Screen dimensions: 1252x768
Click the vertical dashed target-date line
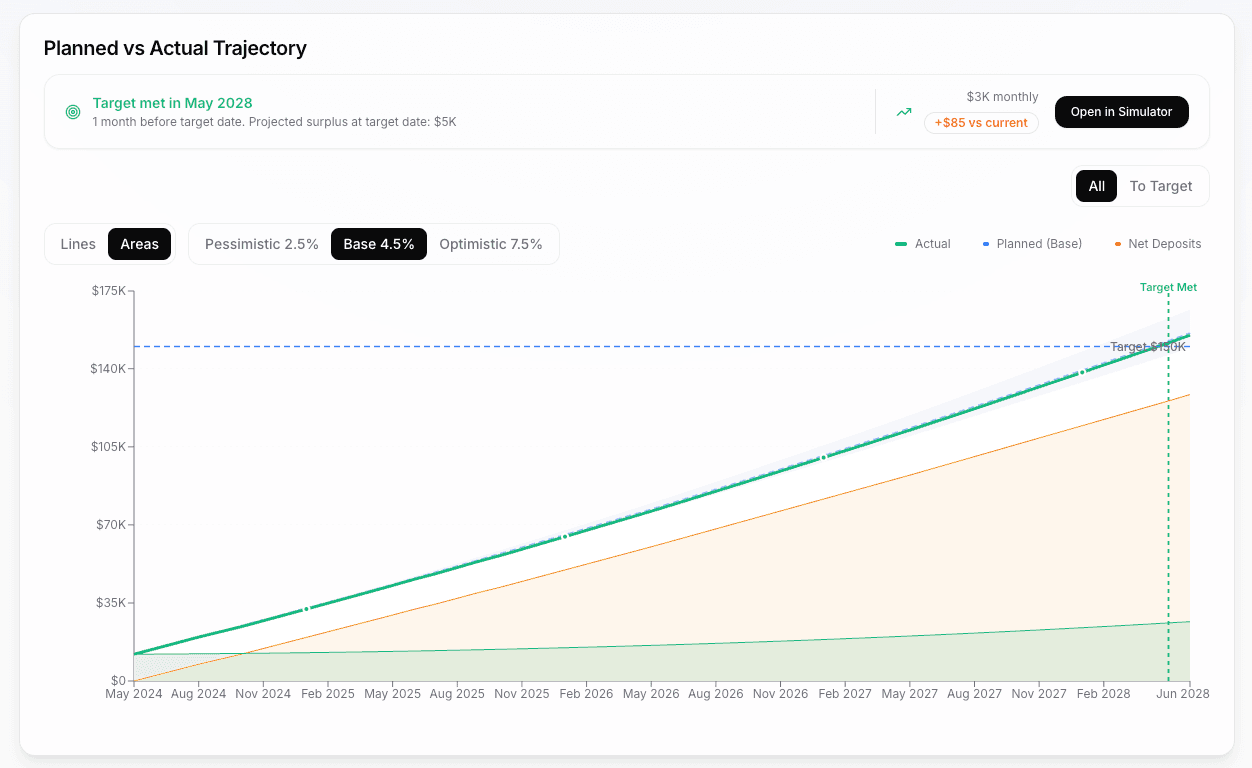tap(1168, 500)
